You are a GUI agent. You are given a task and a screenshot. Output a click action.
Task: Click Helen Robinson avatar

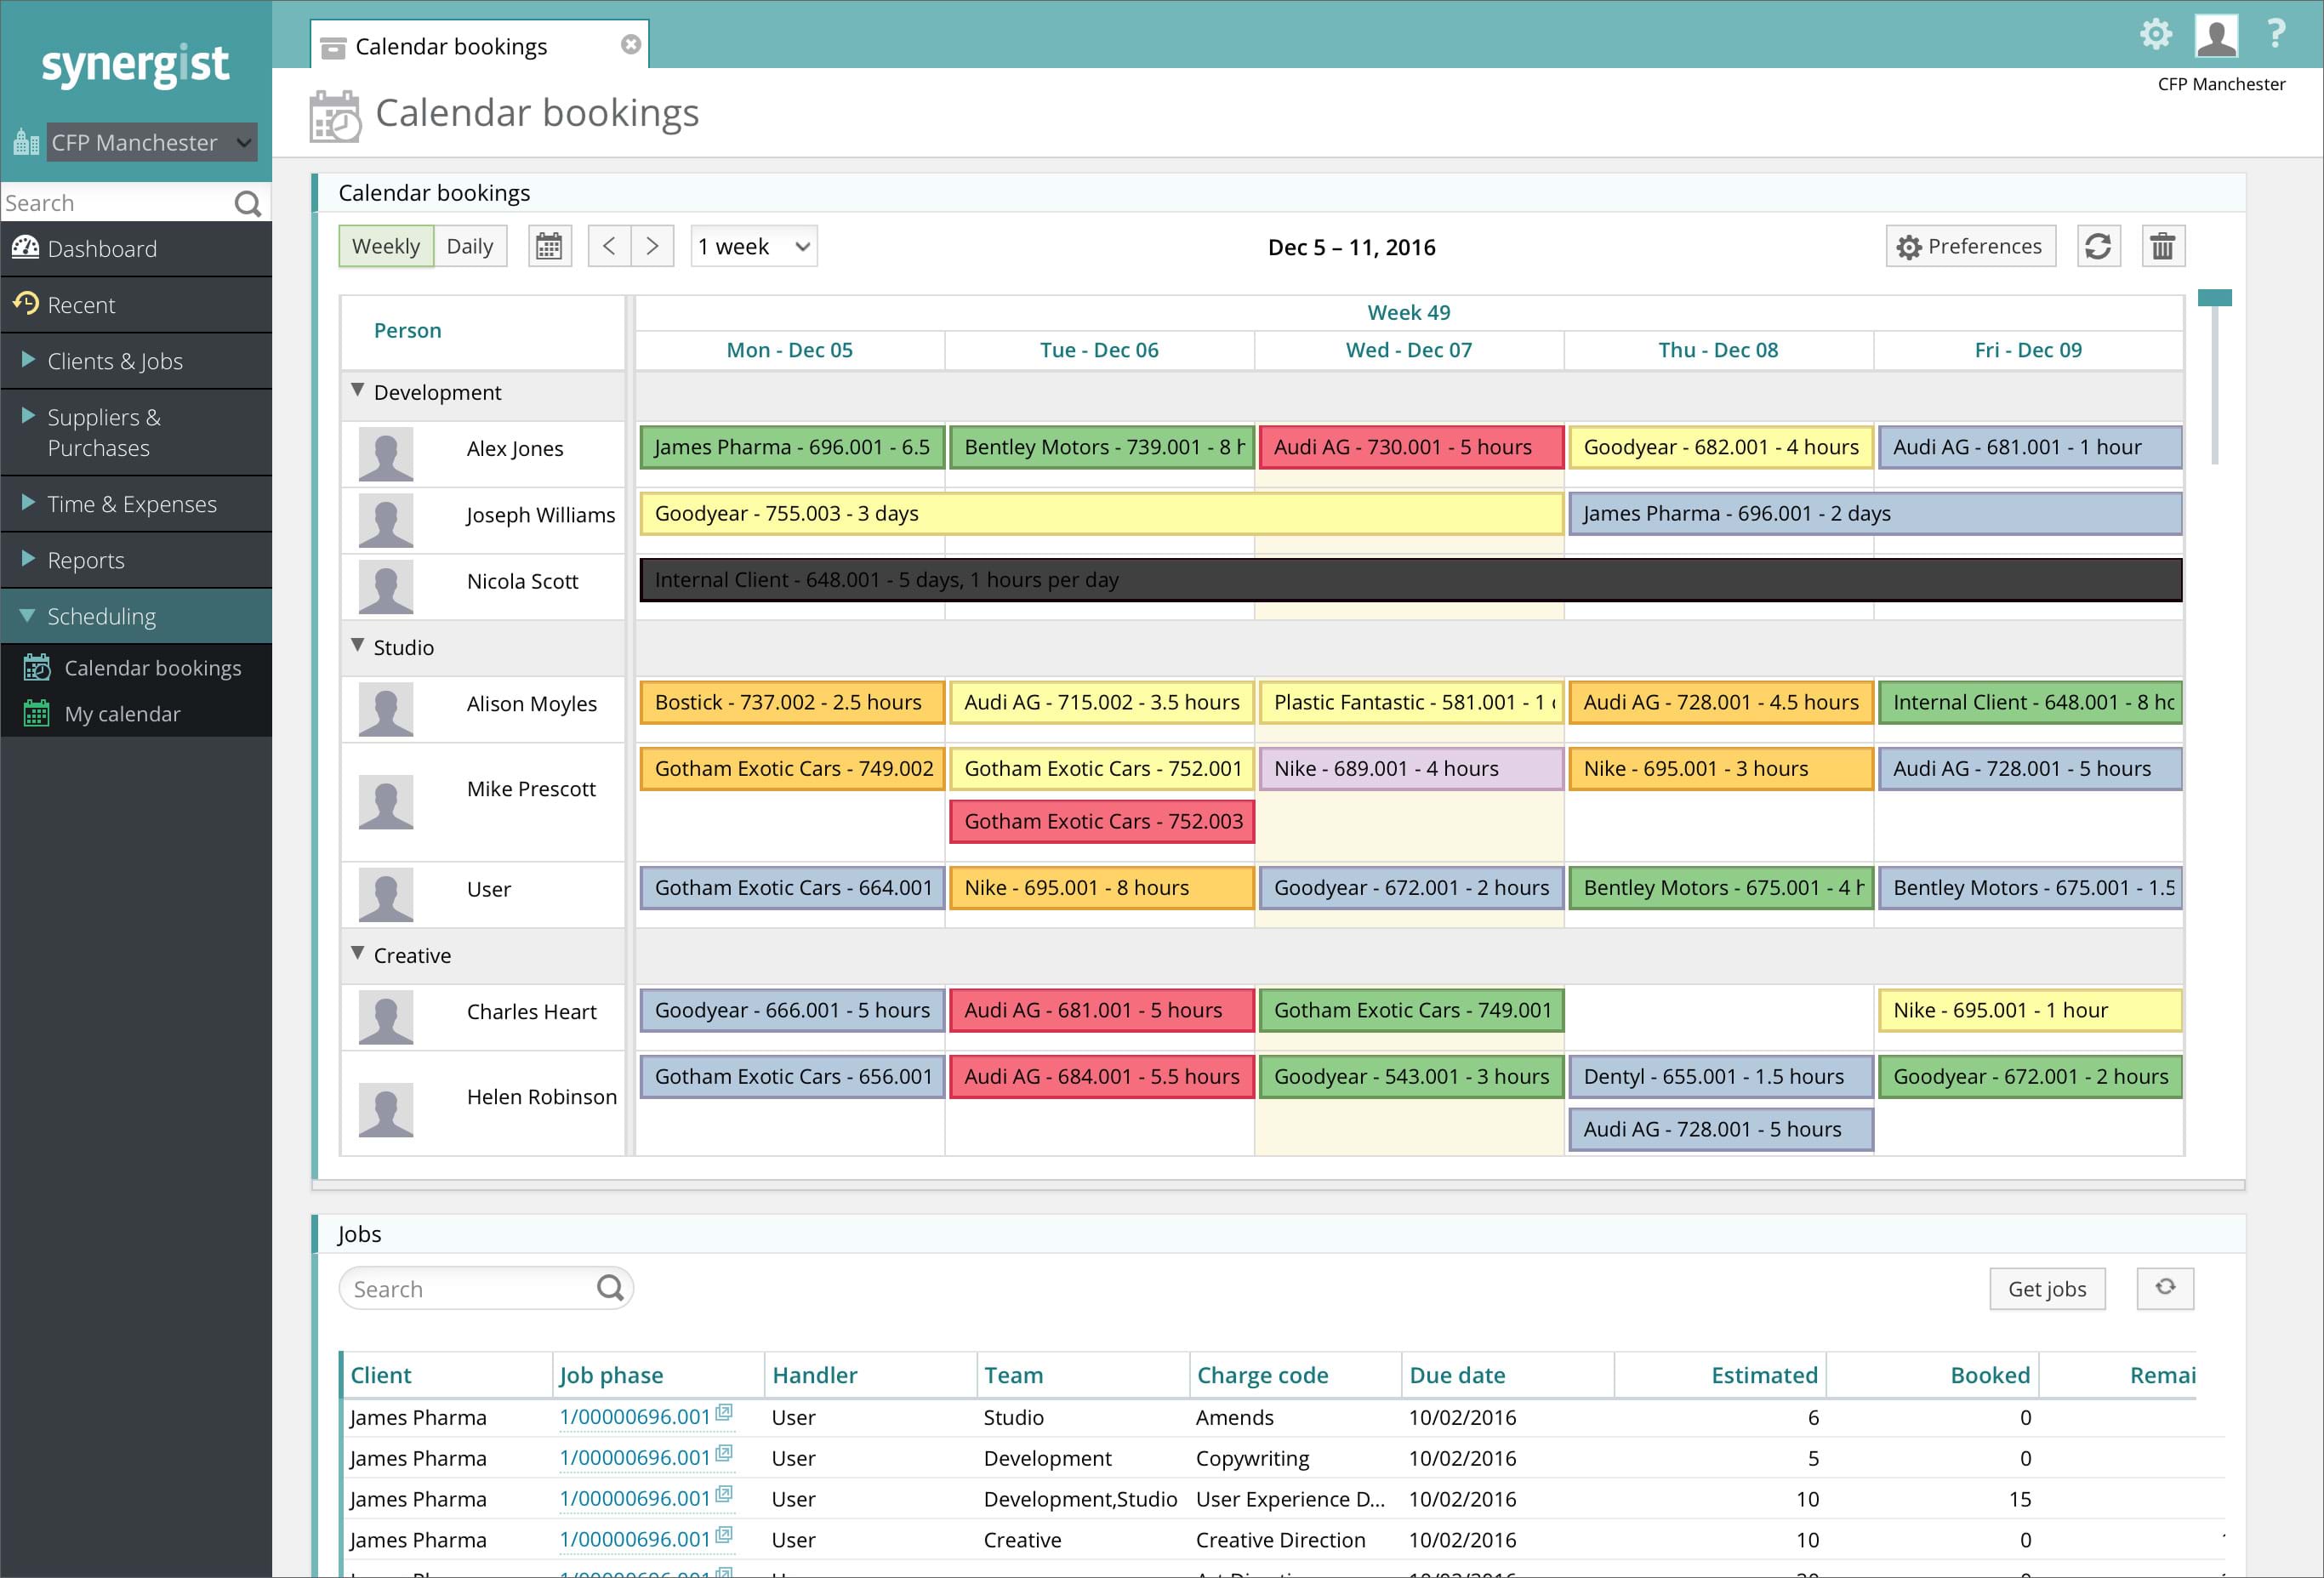pos(386,1110)
